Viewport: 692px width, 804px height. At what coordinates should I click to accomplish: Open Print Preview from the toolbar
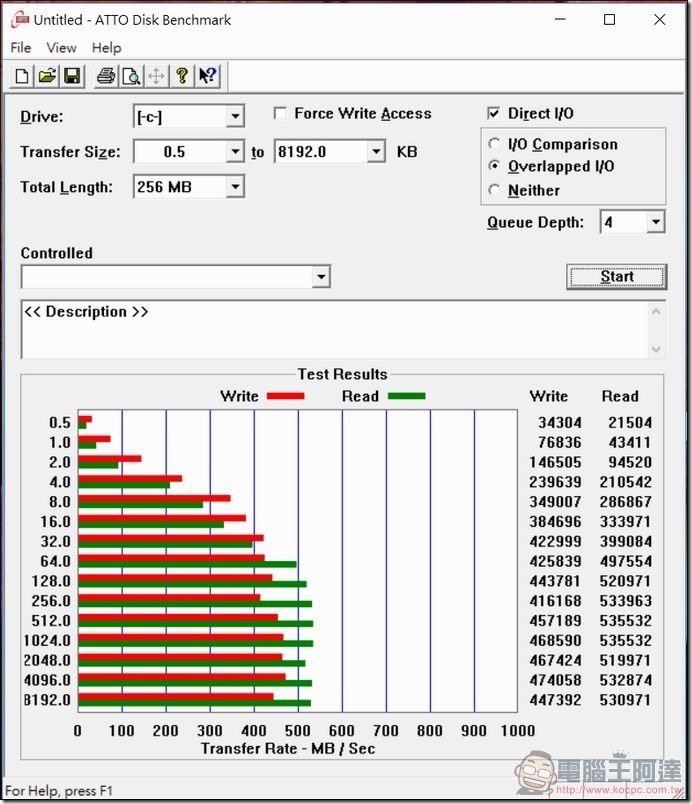[x=131, y=76]
